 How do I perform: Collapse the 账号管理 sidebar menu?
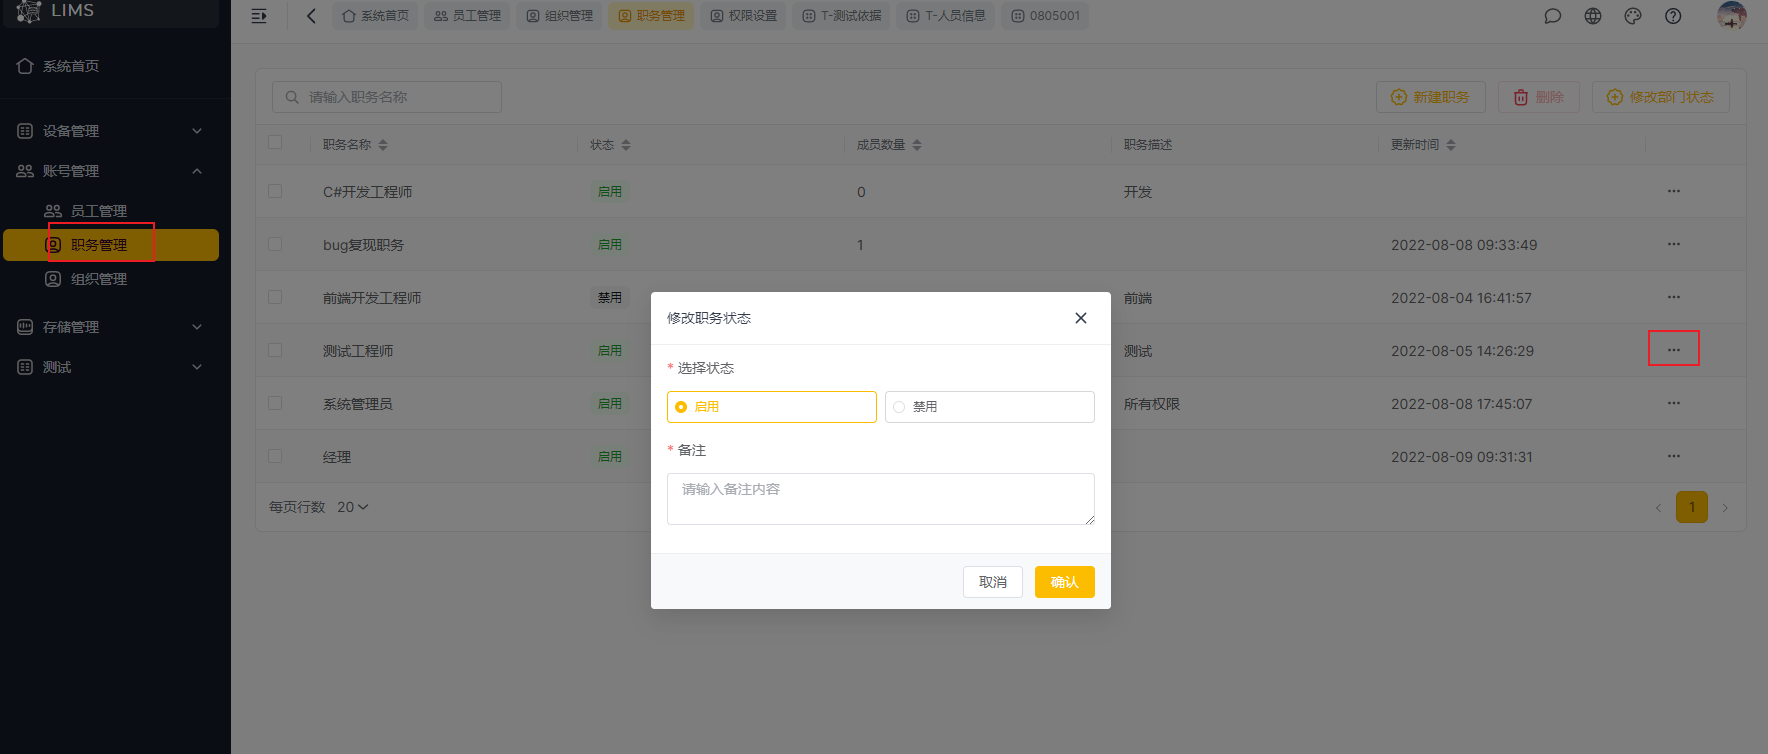coord(111,171)
